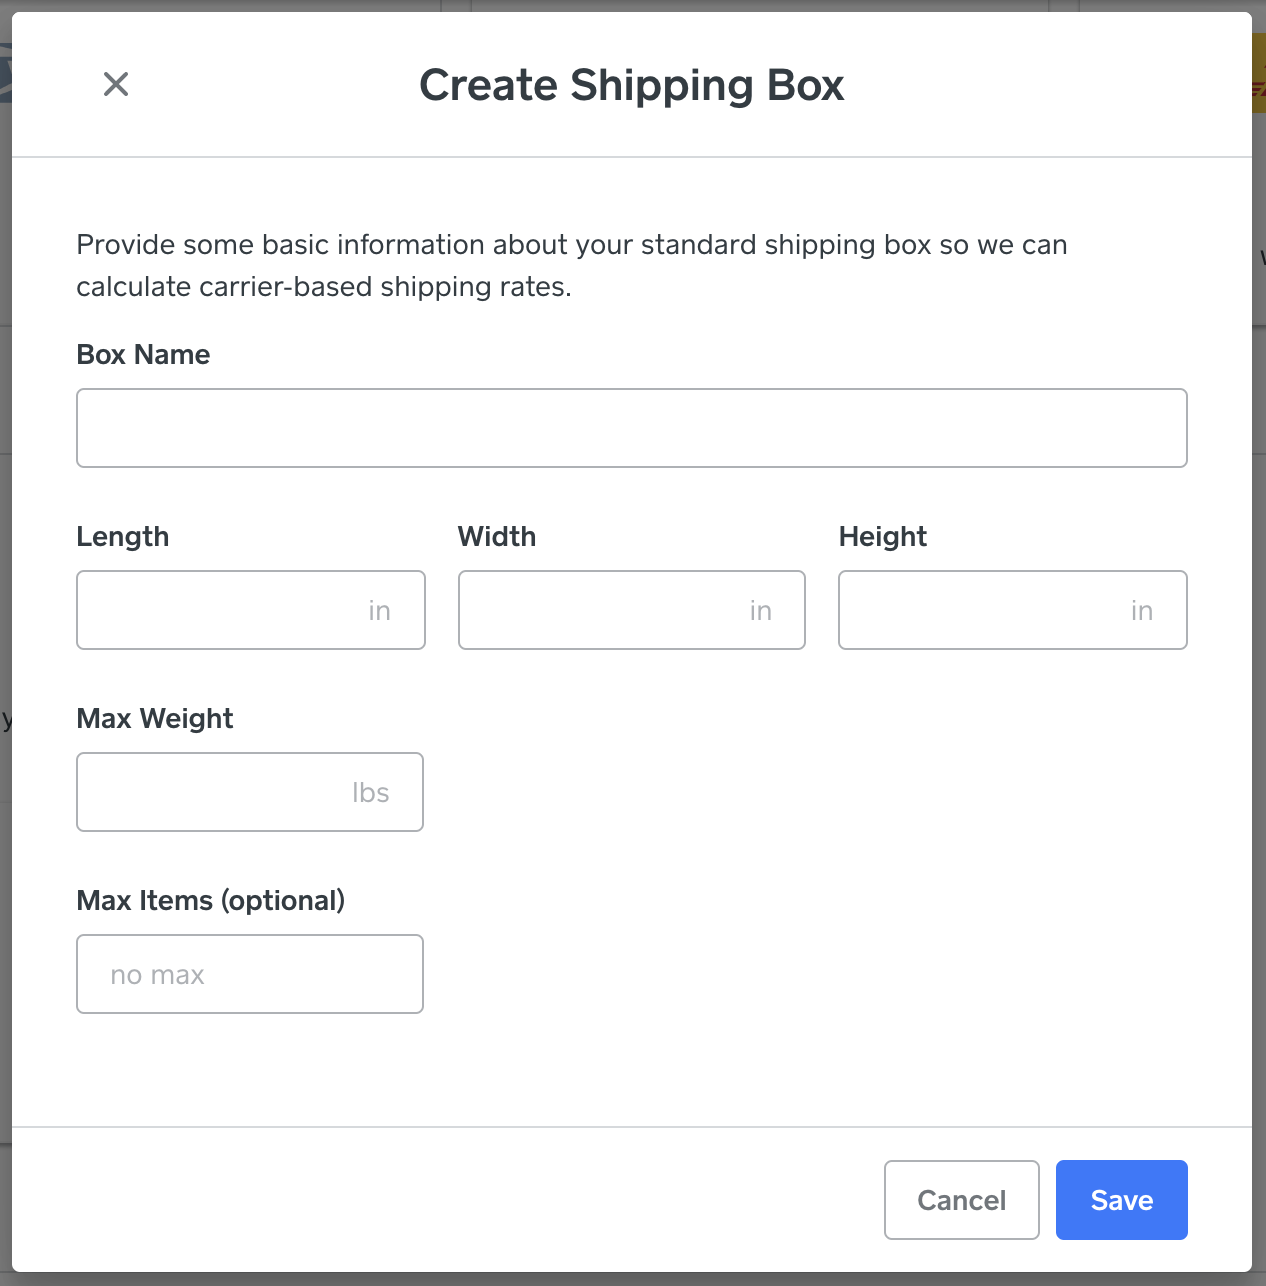Click the "Height" field label
This screenshot has height=1286, width=1266.
point(883,537)
